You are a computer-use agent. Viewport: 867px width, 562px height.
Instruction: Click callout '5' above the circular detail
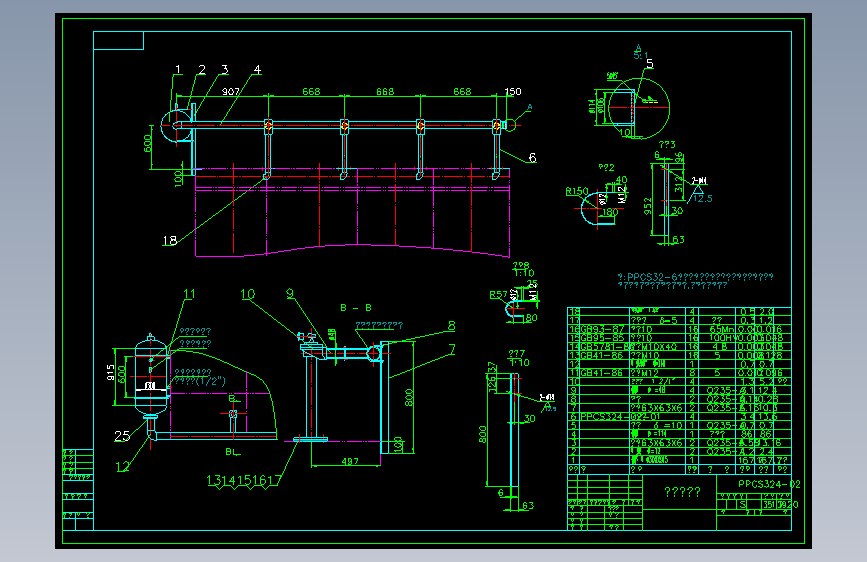(x=649, y=64)
